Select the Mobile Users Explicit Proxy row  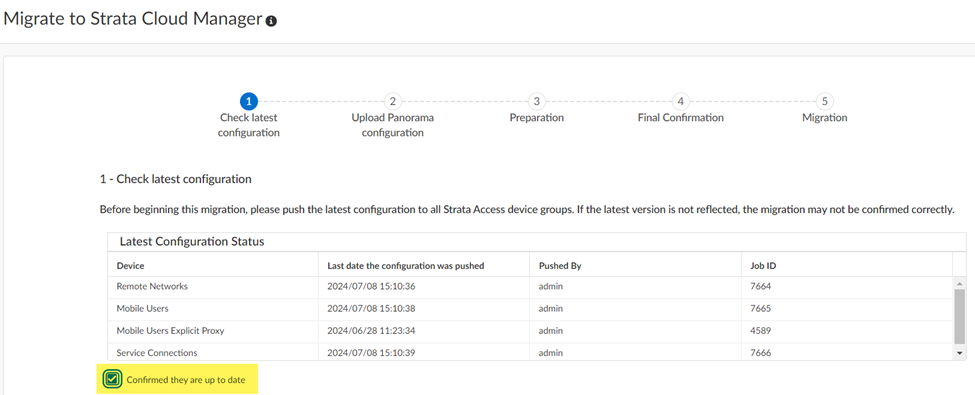[530, 330]
